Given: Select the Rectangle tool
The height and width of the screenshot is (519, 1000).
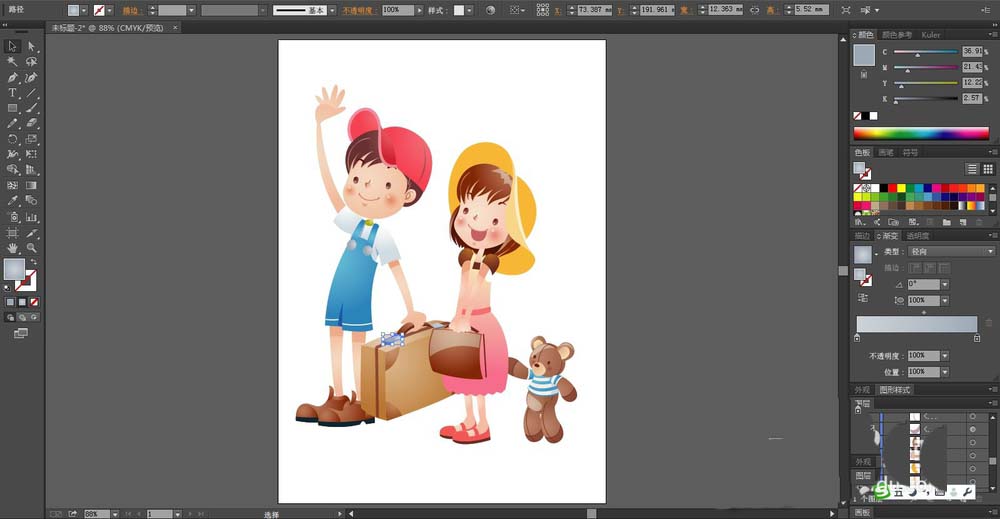Looking at the screenshot, I should click(x=12, y=108).
